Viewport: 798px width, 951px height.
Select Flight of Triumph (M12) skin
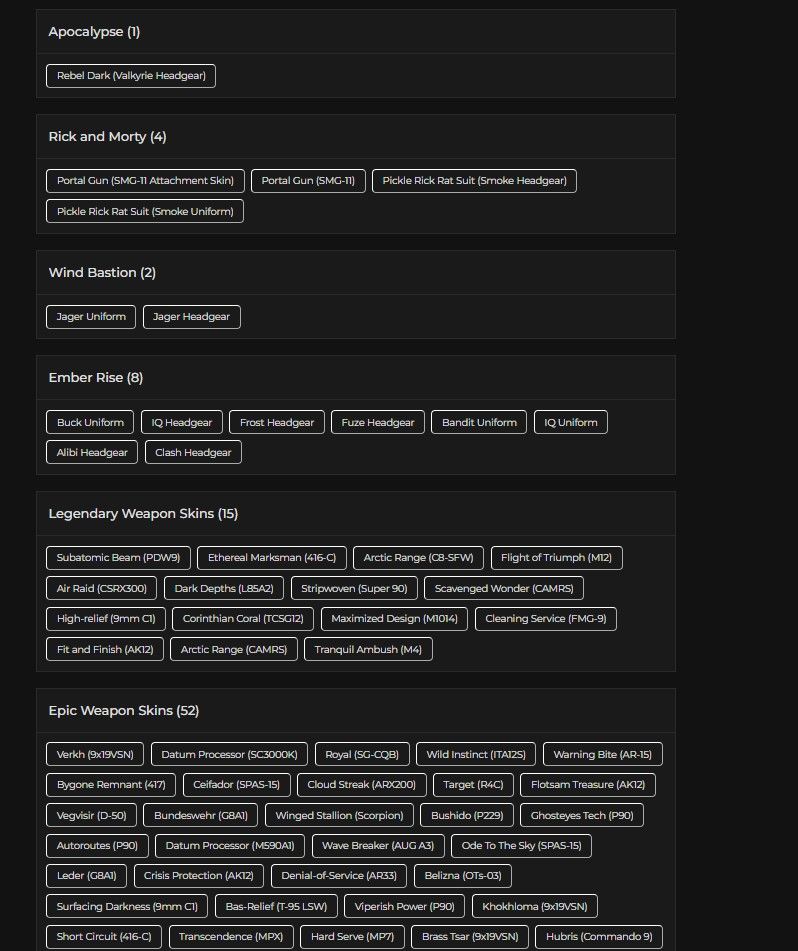pos(556,558)
